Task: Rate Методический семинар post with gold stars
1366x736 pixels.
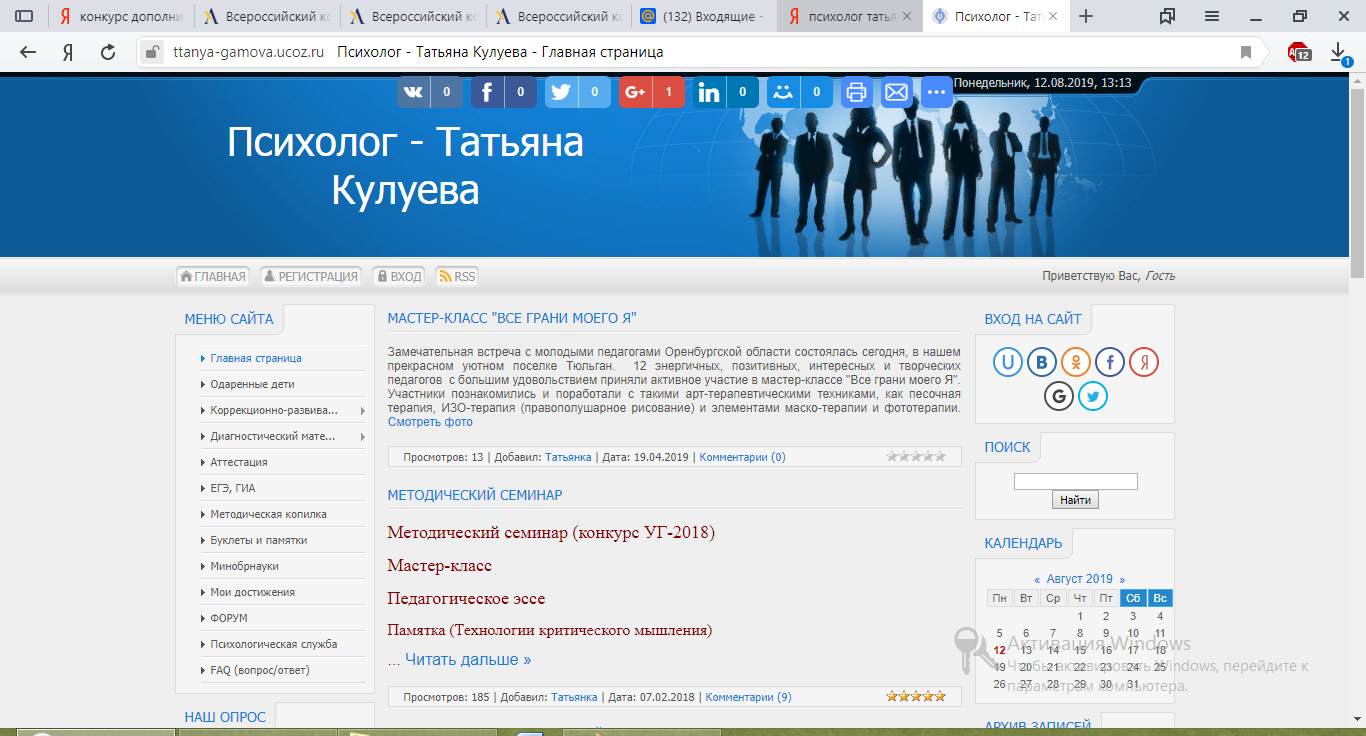Action: (916, 696)
